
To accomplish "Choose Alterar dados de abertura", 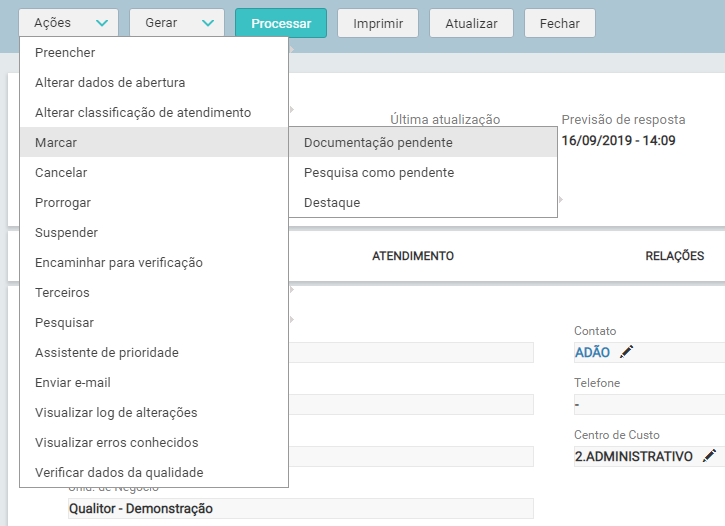I will tap(154, 82).
